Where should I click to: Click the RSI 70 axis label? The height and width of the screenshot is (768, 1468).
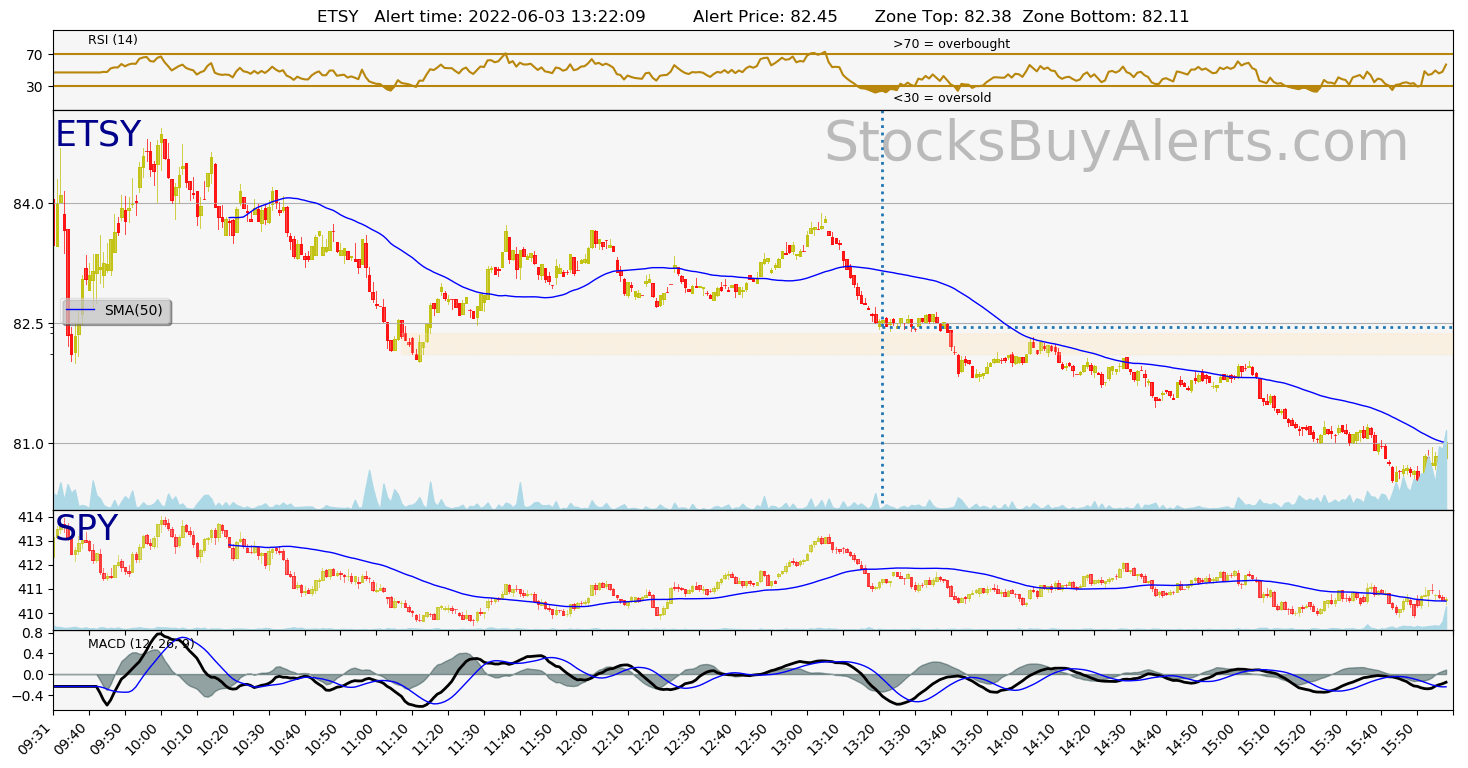point(35,54)
